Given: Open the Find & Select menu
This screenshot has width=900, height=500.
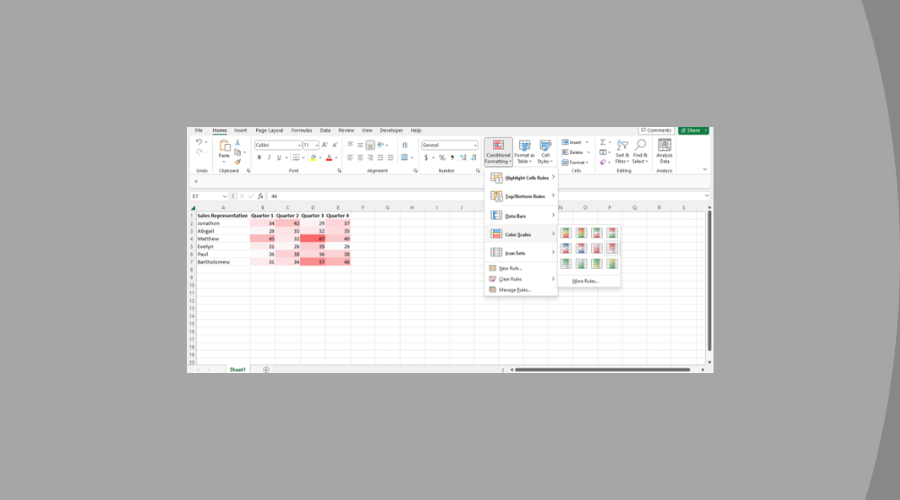Looking at the screenshot, I should pos(640,152).
